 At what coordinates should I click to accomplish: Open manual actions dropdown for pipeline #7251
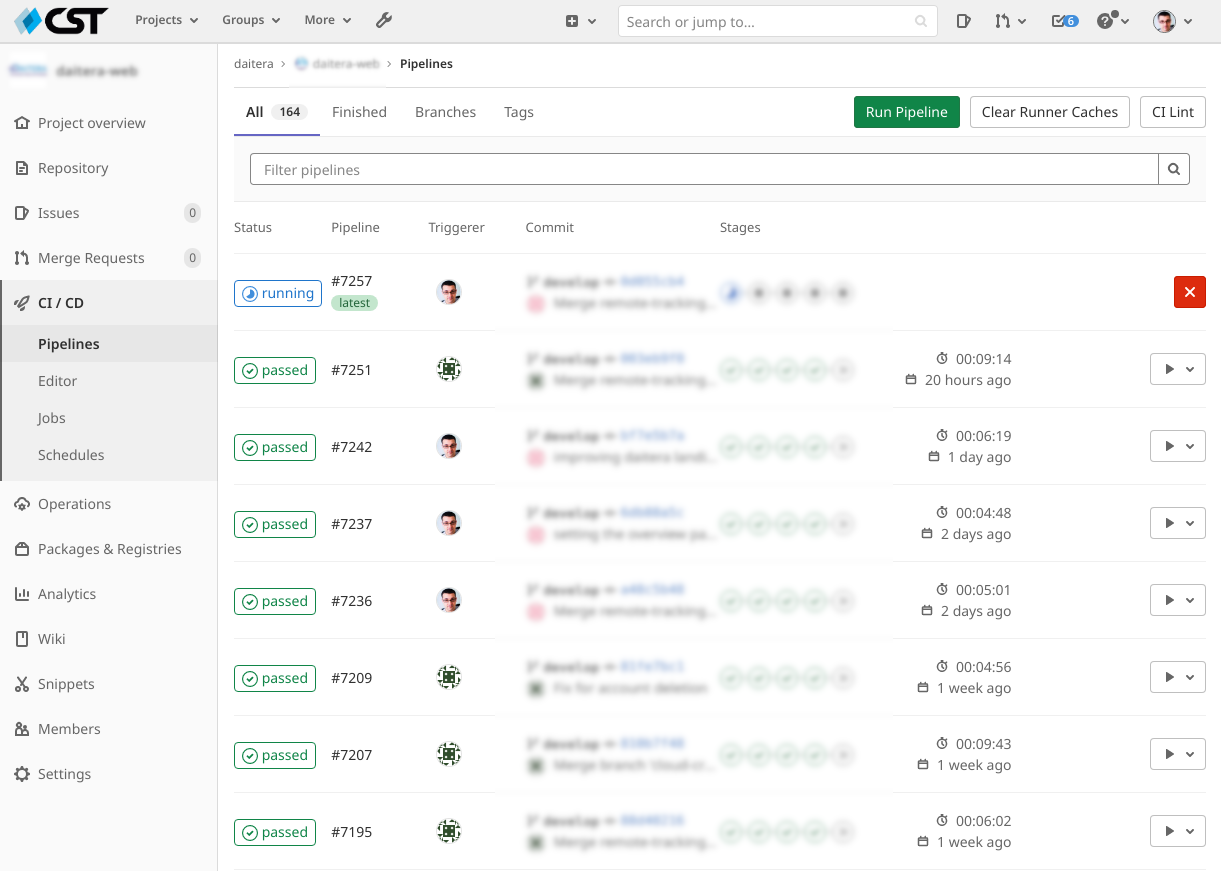pos(1178,369)
